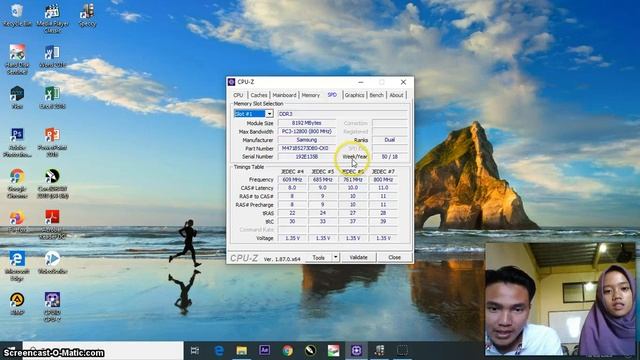
Task: Open the Speccy desktop shortcut
Action: pos(87,15)
